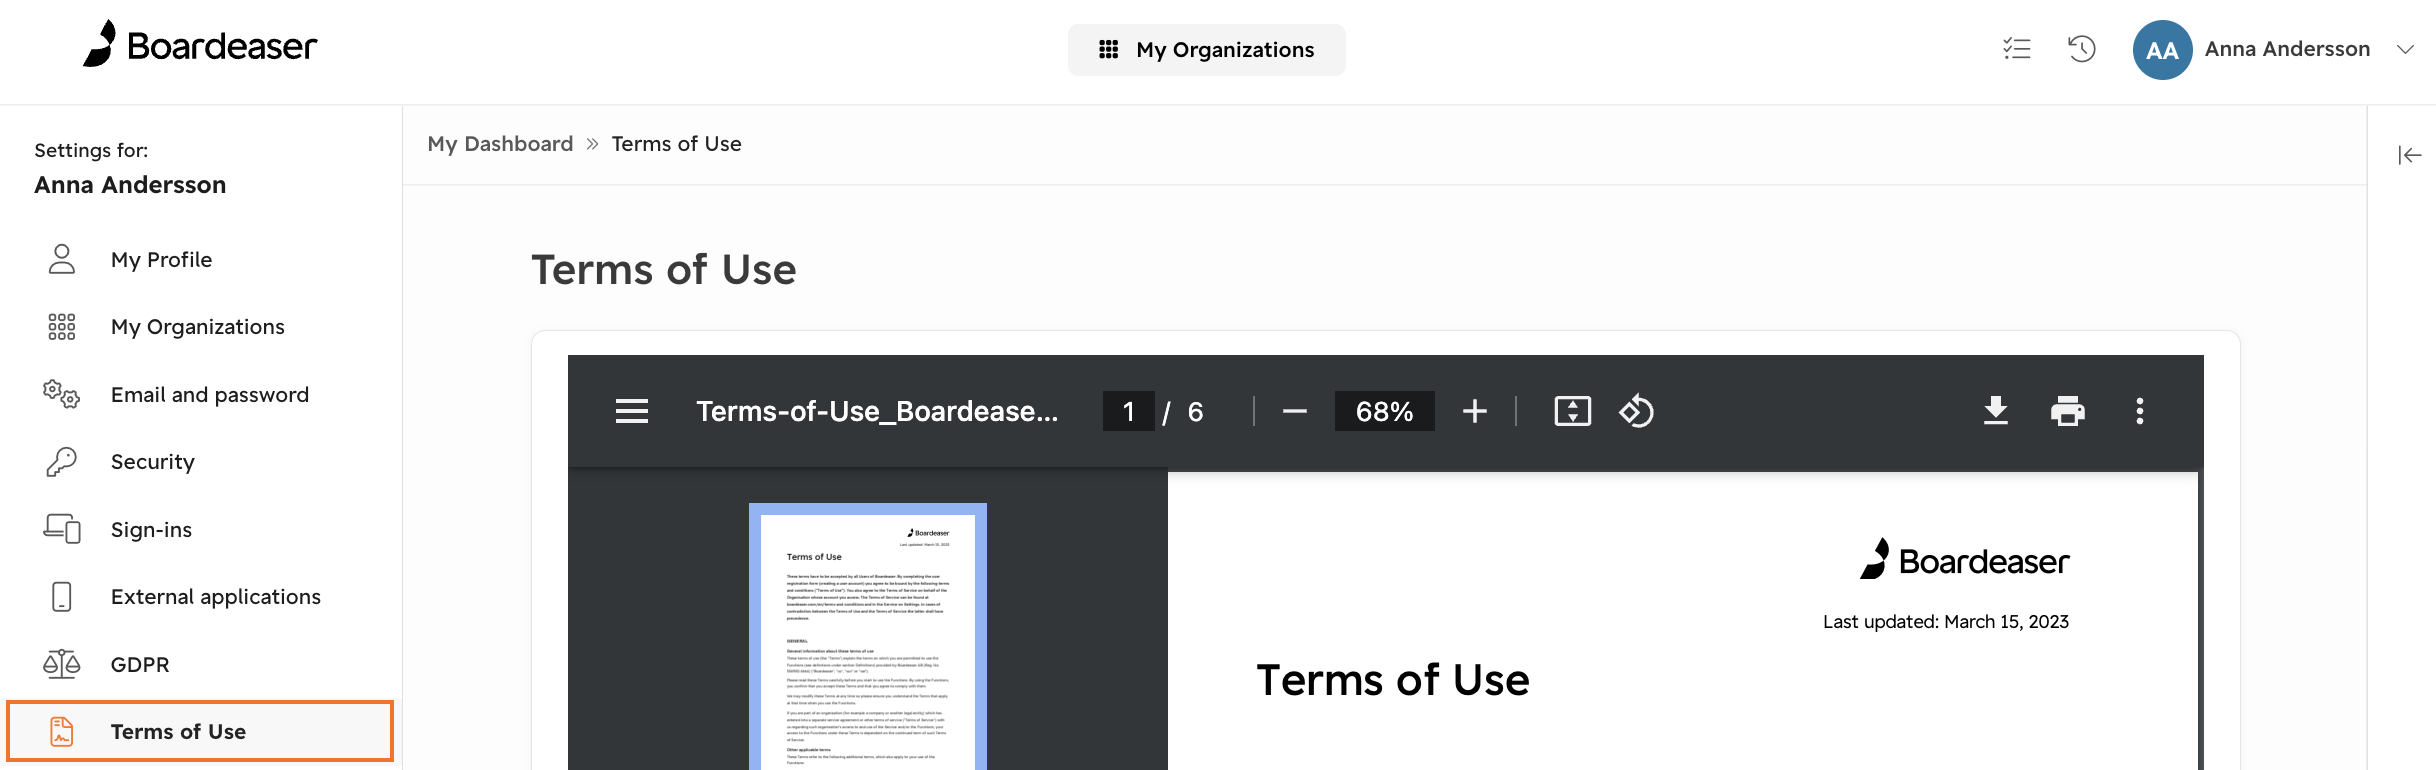The height and width of the screenshot is (770, 2436).
Task: Toggle the PDF viewer sidebar menu
Action: 632,411
